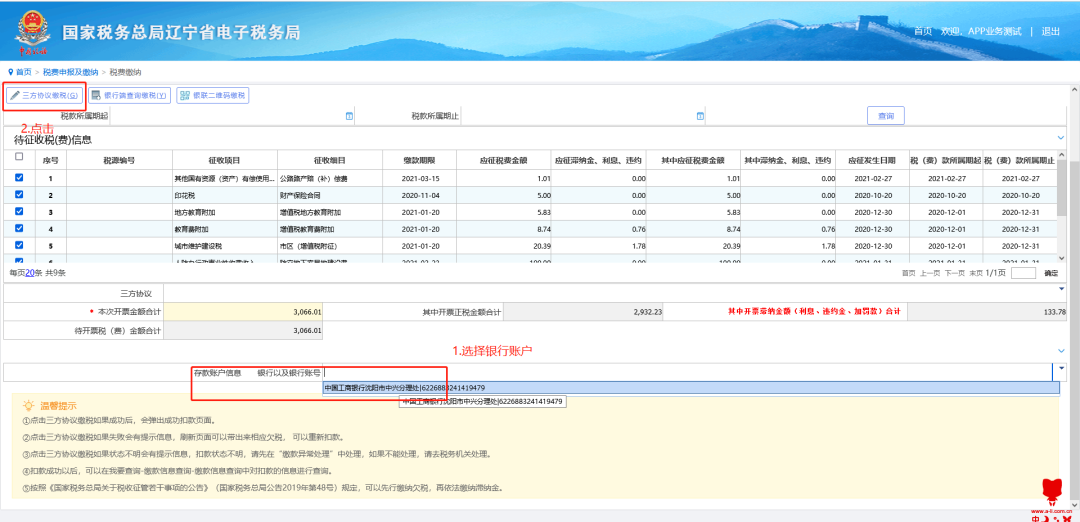Go to 首页 in top navigation
The height and width of the screenshot is (522, 1080).
coord(922,31)
